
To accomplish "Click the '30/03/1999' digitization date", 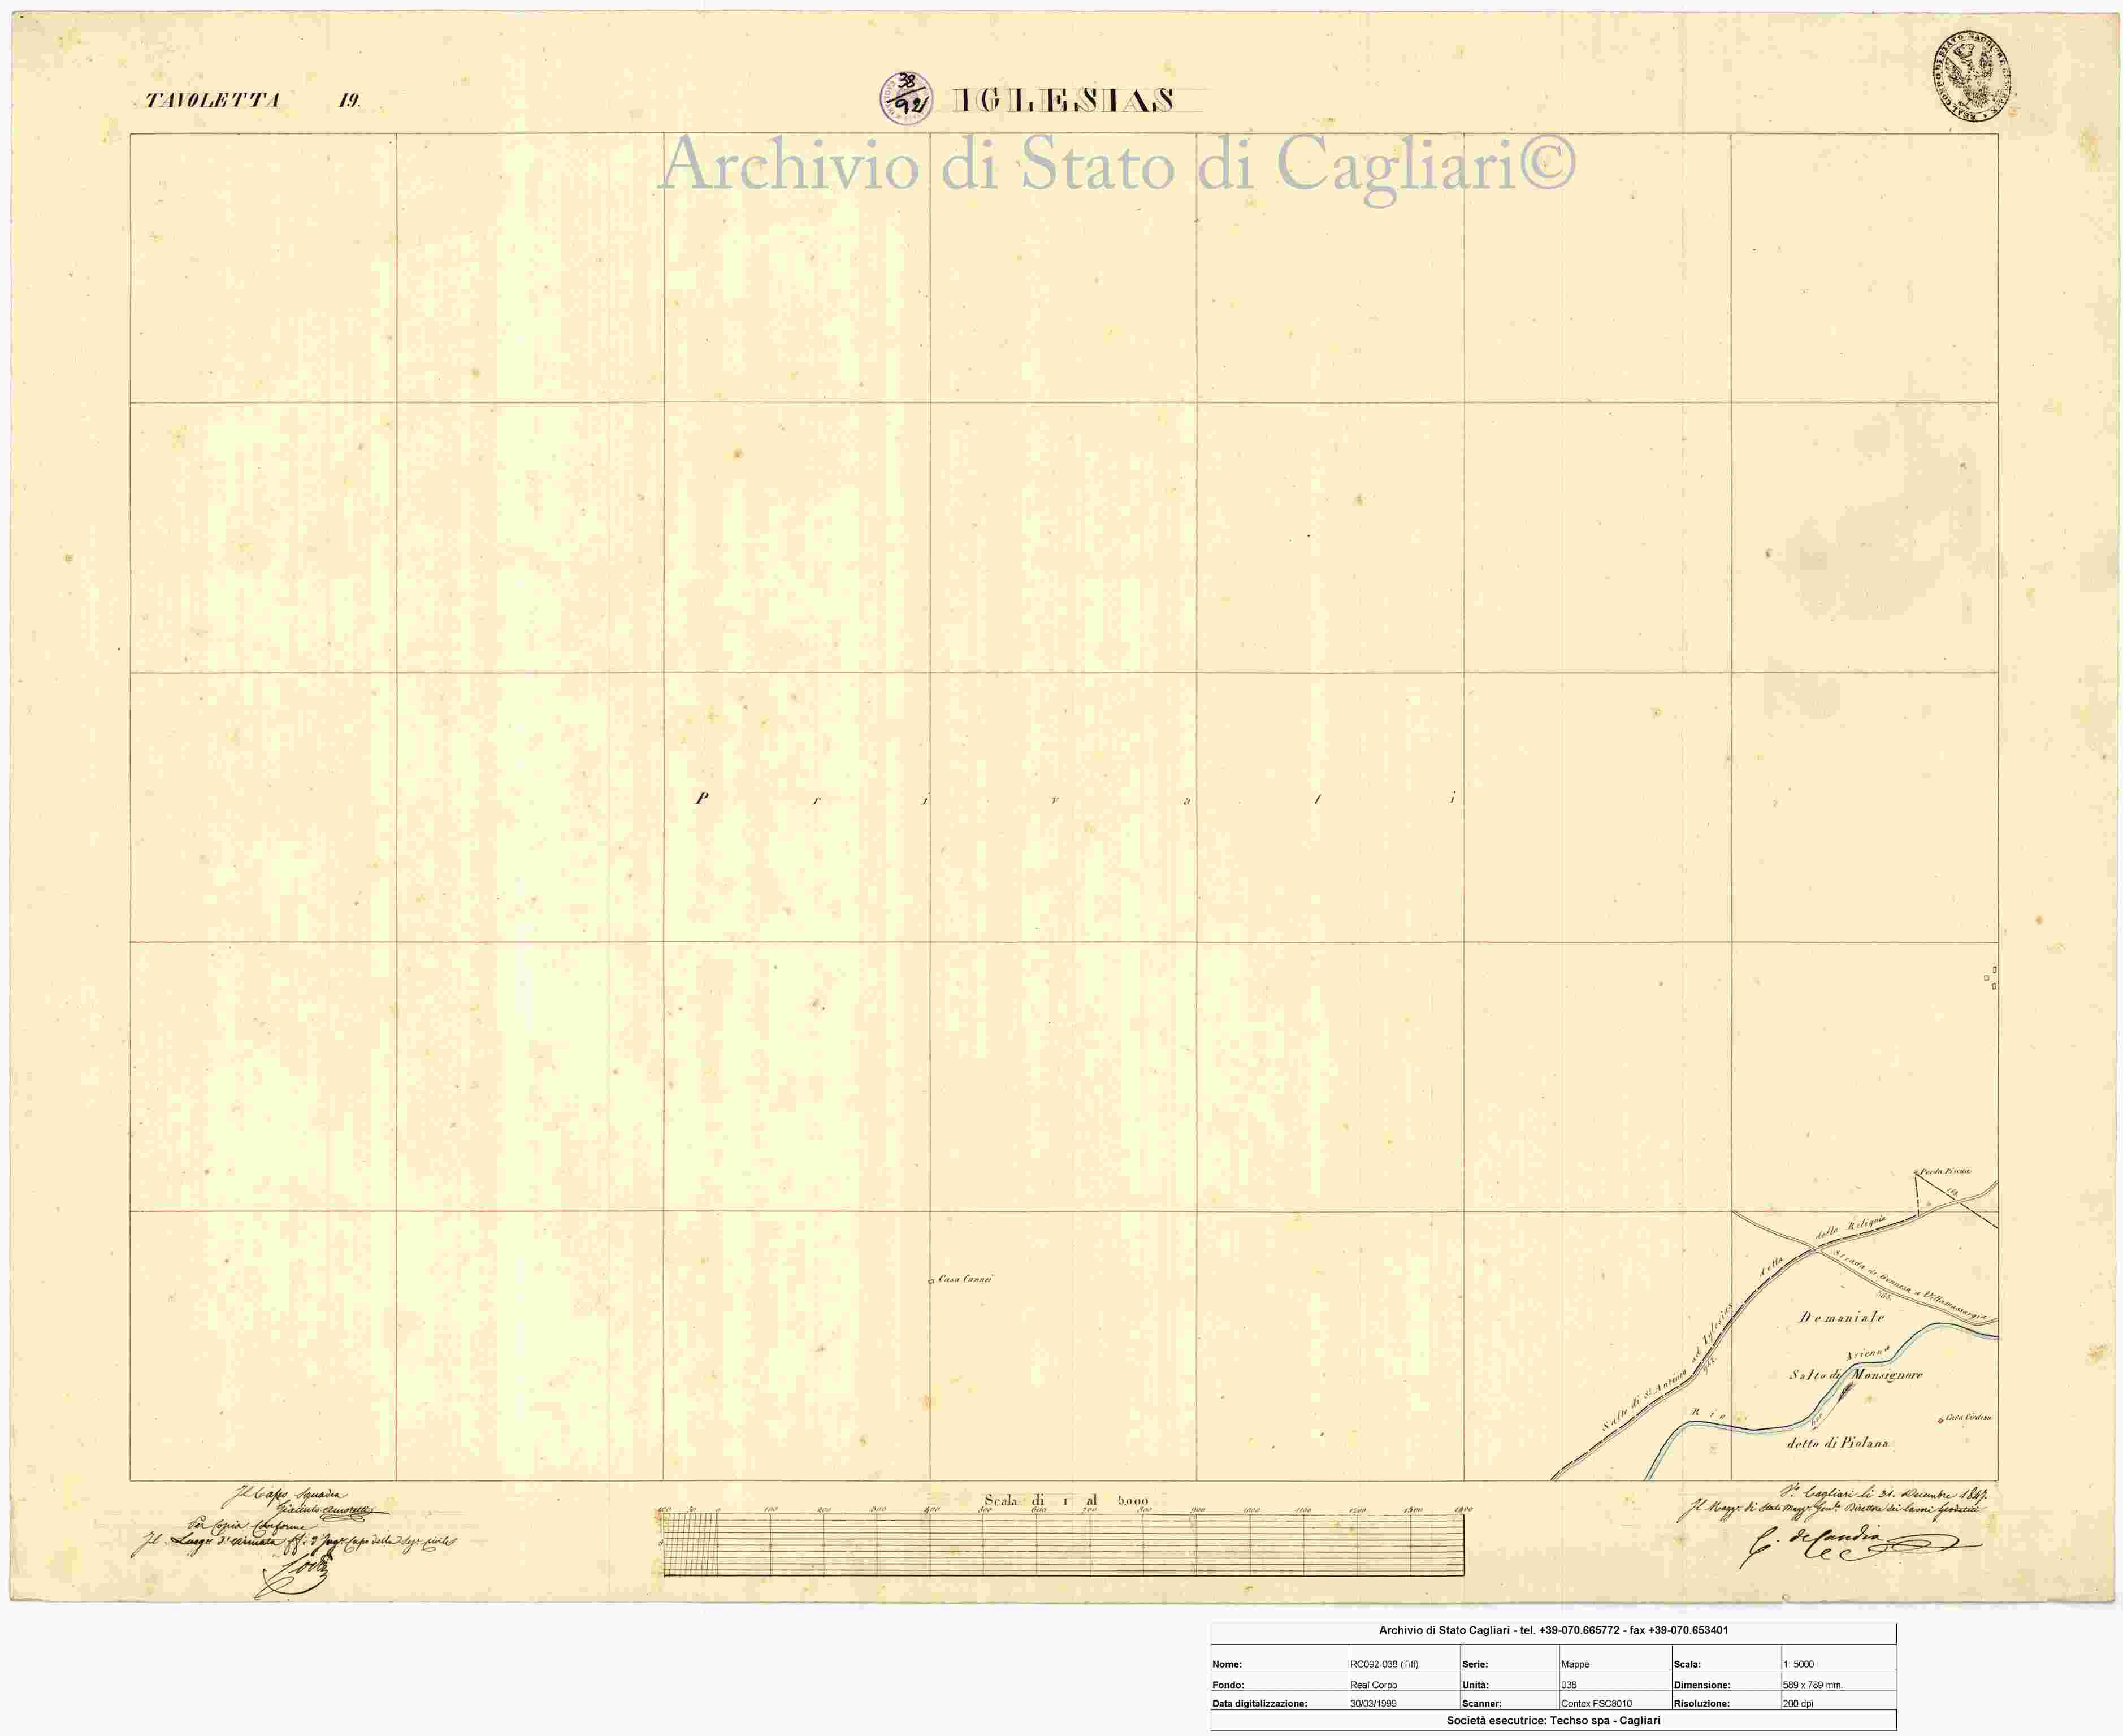I will pyautogui.click(x=1373, y=1703).
